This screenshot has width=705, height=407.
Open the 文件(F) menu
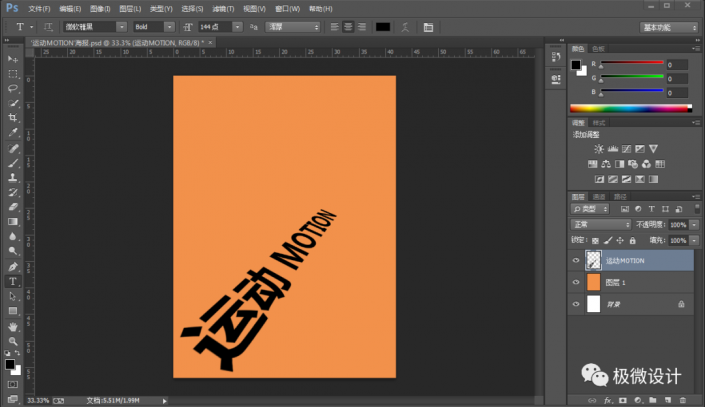(39, 9)
